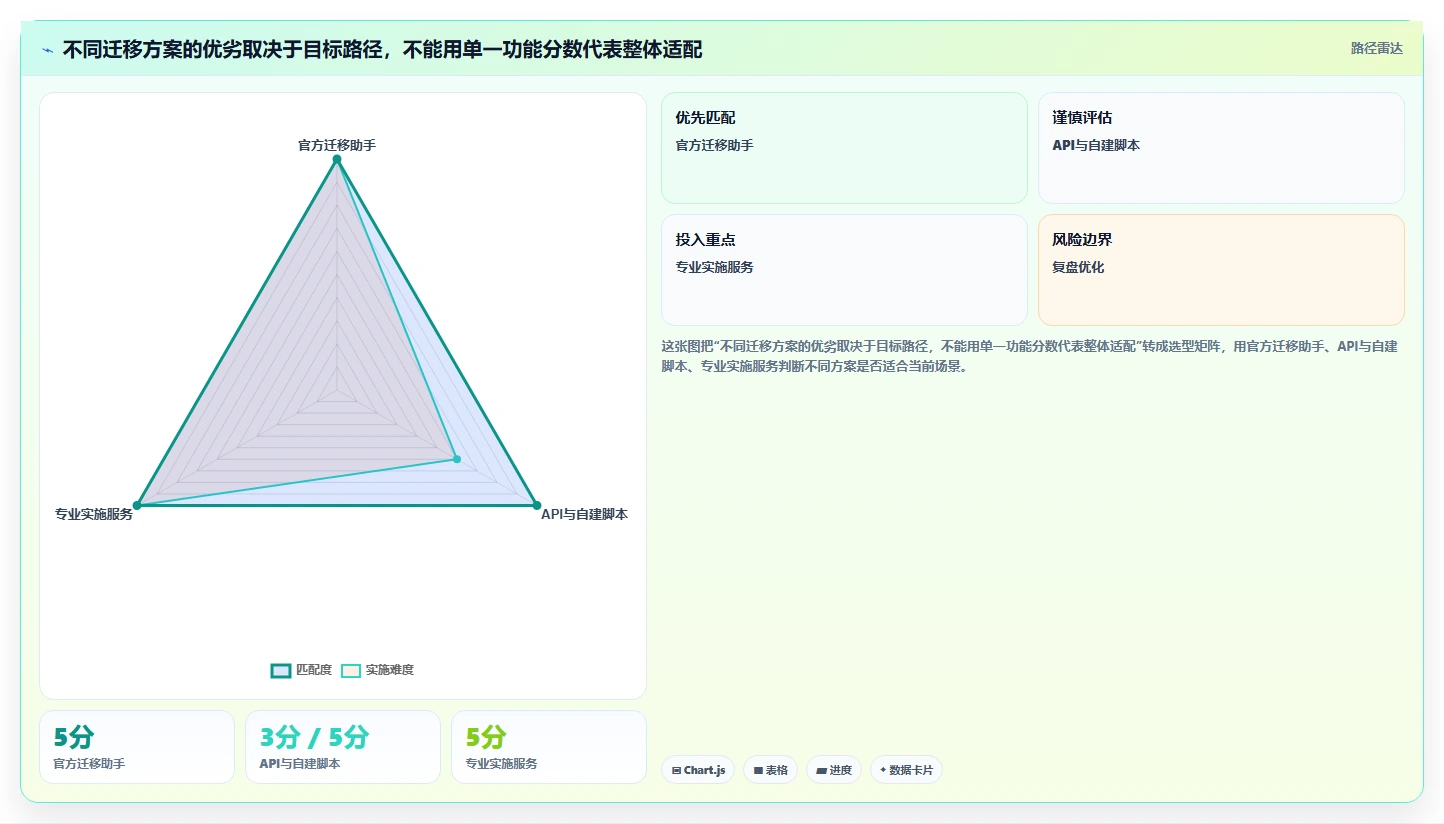Toggle the 实施难度 legend item
This screenshot has height=824, width=1444.
coord(377,670)
